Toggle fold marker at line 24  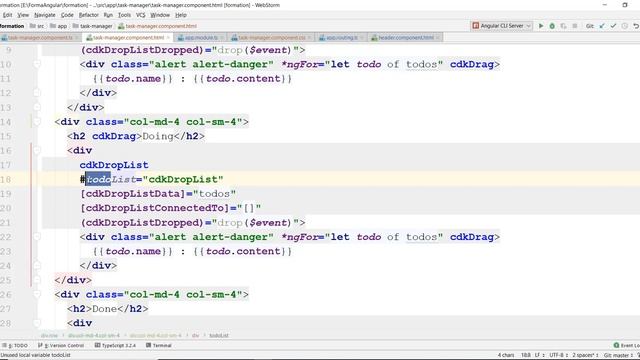[37, 266]
